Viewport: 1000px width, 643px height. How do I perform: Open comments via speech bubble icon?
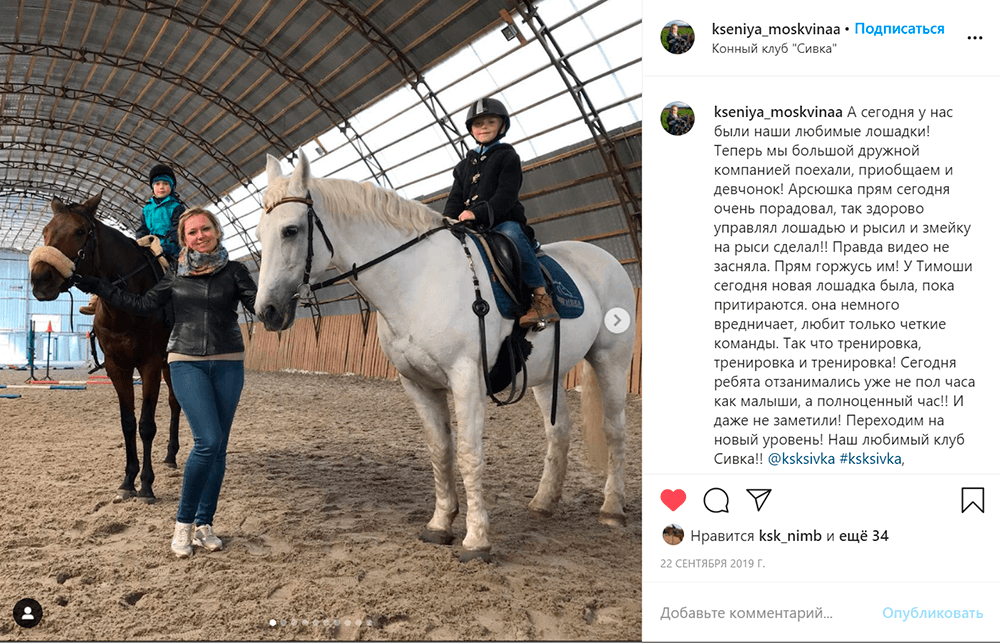(716, 500)
